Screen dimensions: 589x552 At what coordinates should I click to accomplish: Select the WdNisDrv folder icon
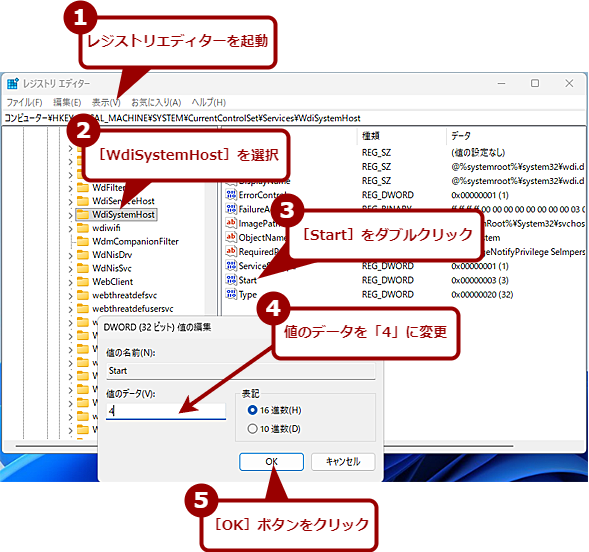click(83, 255)
